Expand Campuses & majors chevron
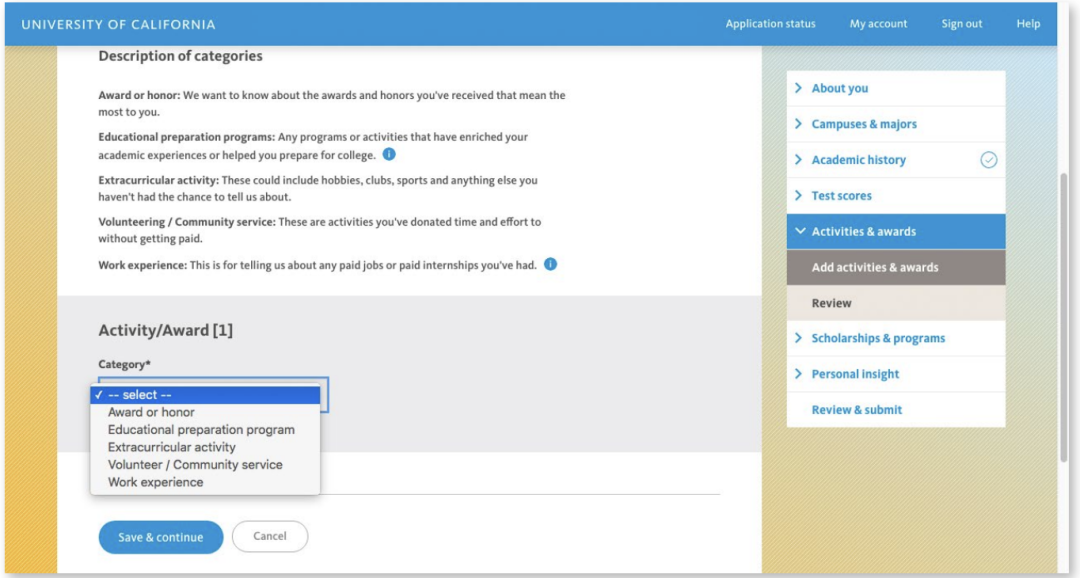1080x578 pixels. point(798,123)
